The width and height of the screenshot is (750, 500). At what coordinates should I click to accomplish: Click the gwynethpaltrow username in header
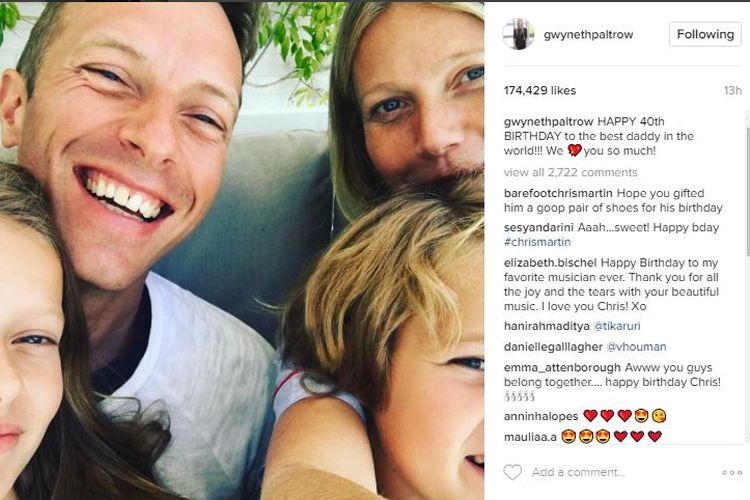588,34
